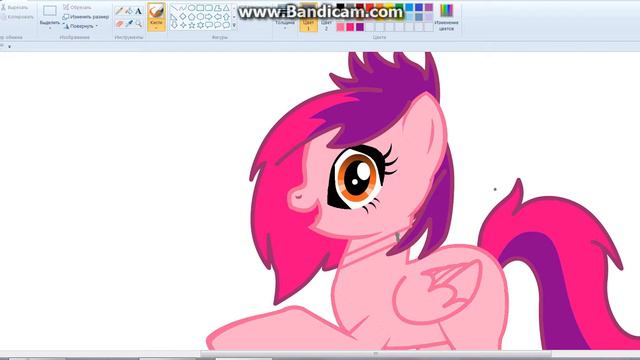Pick the black color swatch

(340, 7)
